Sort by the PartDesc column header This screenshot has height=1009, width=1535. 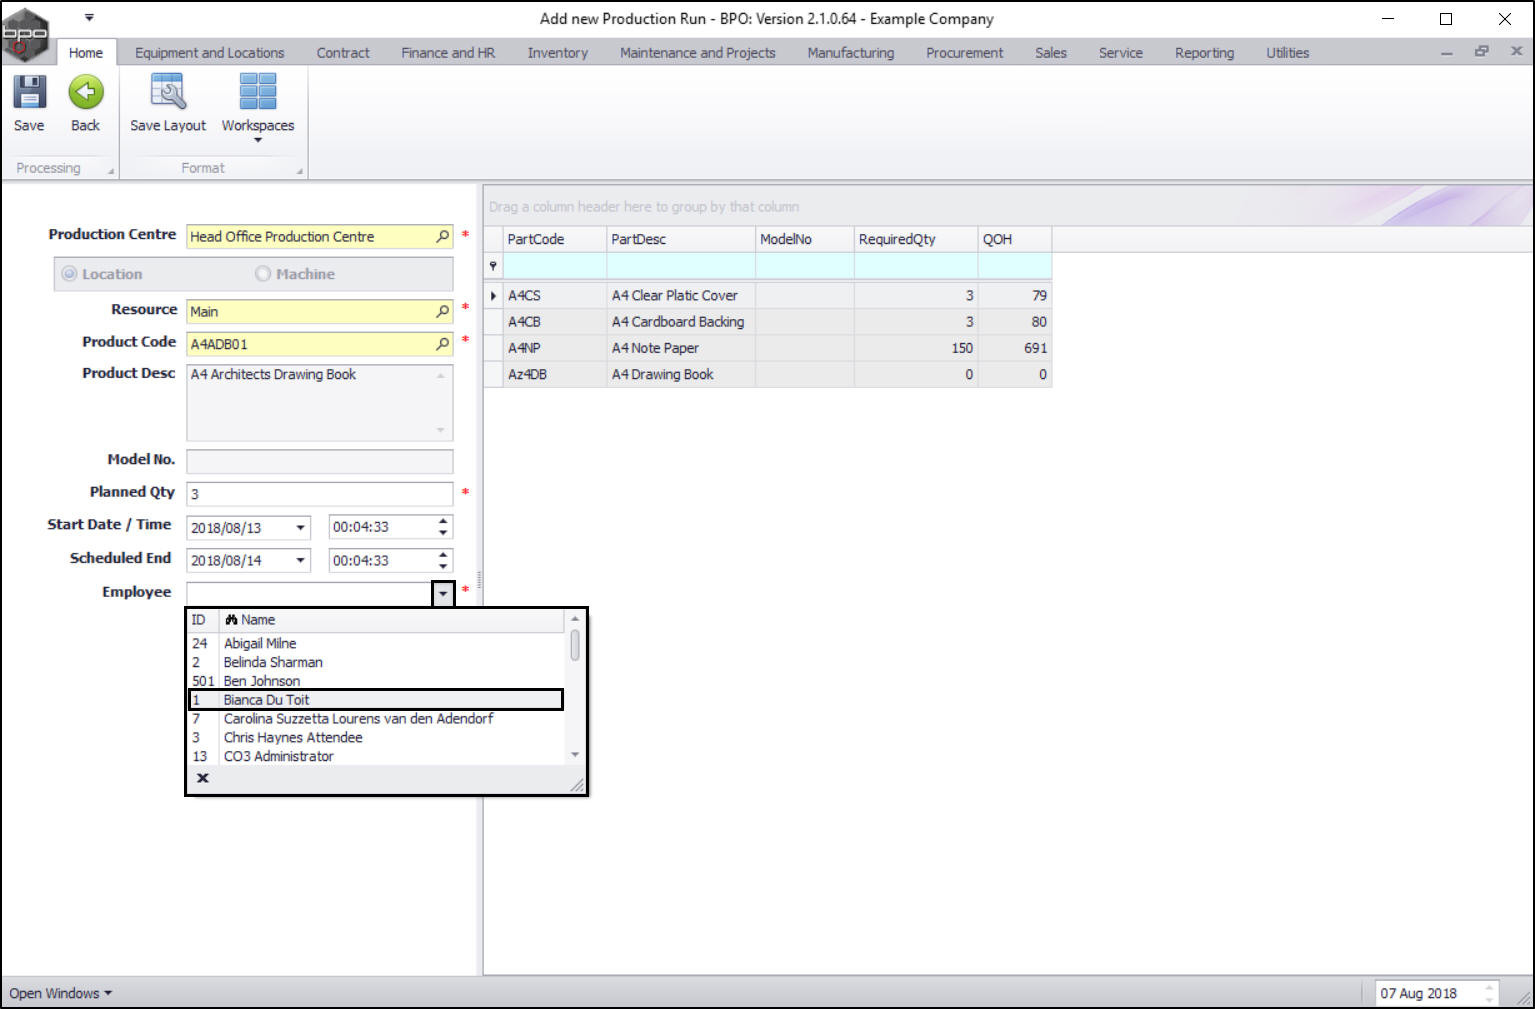tap(681, 239)
